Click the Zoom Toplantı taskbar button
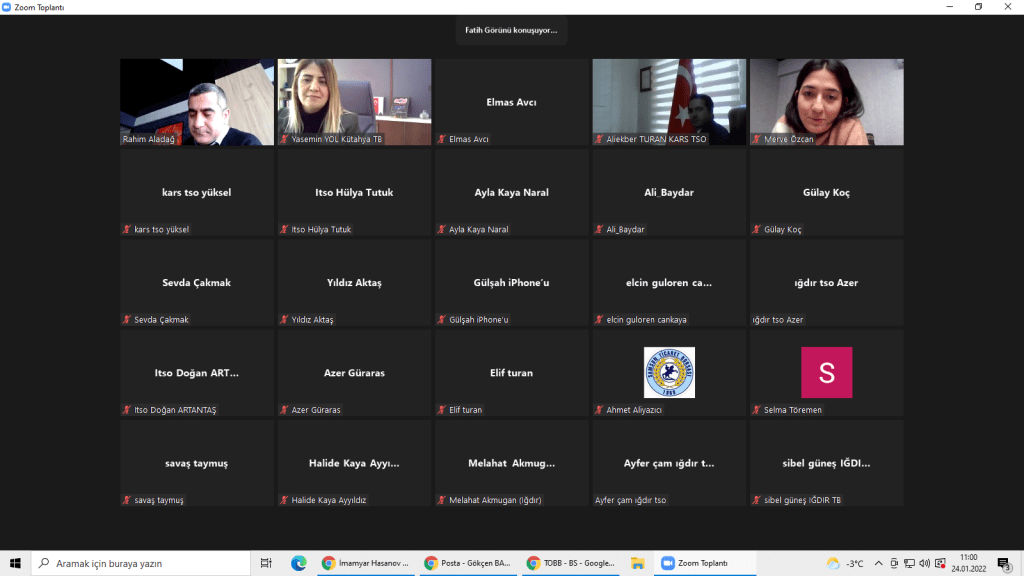The height and width of the screenshot is (576, 1024). (x=697, y=563)
